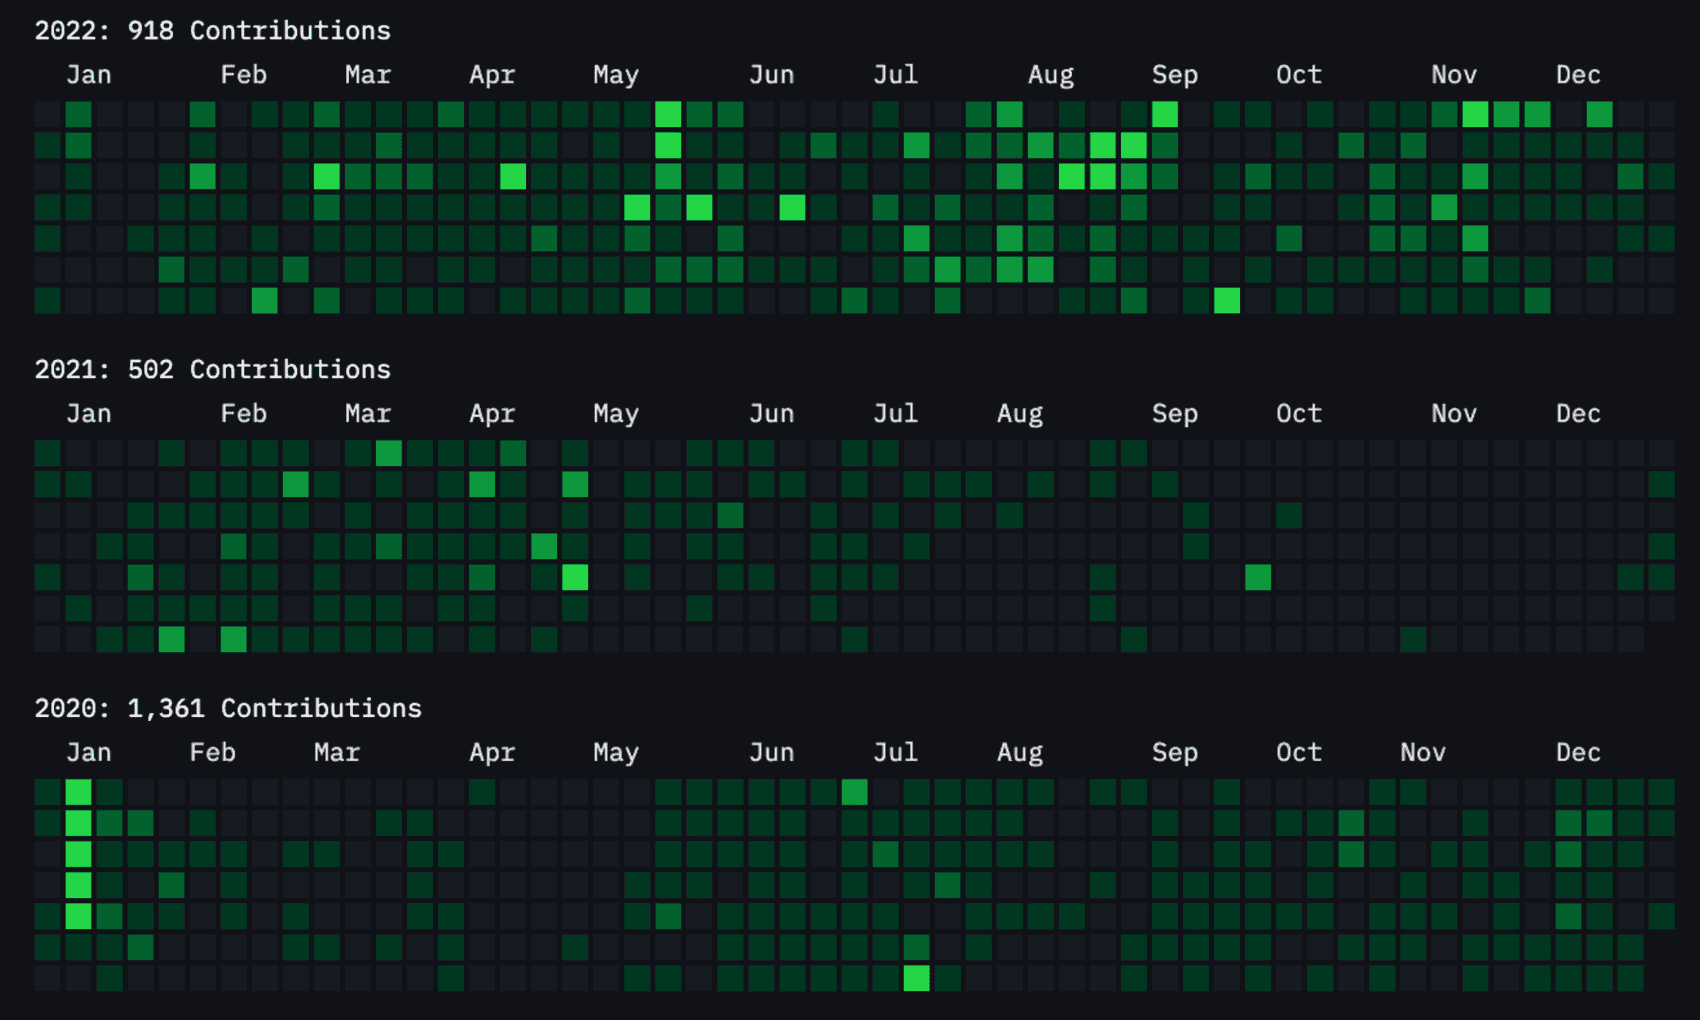Click the '2022: 918 Contributions' heading
This screenshot has width=1700, height=1020.
pyautogui.click(x=212, y=31)
